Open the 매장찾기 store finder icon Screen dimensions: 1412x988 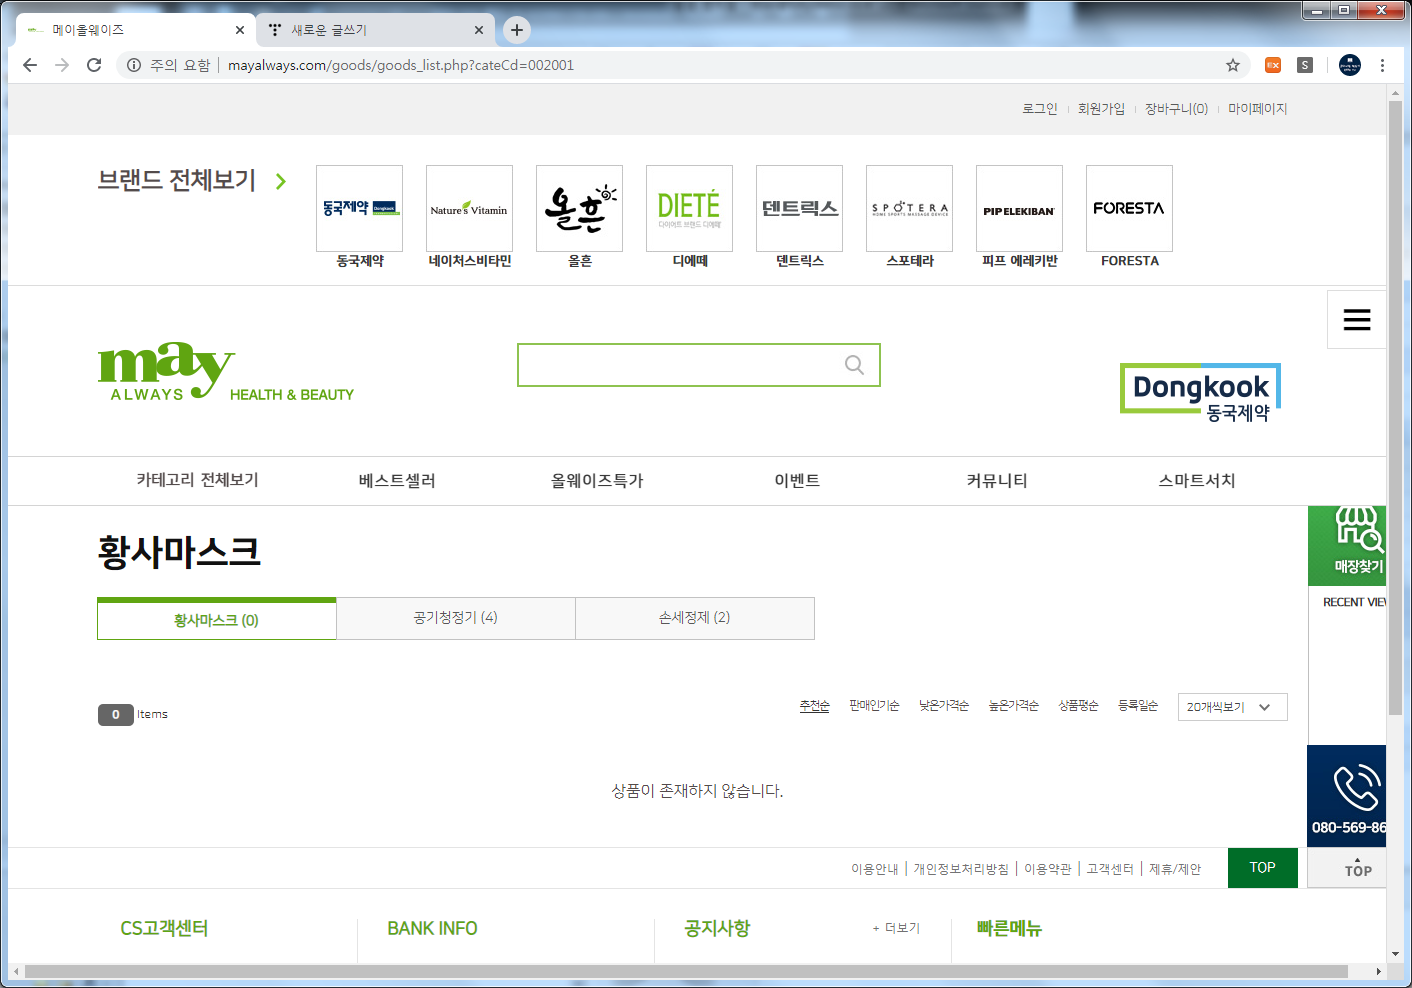(1347, 545)
